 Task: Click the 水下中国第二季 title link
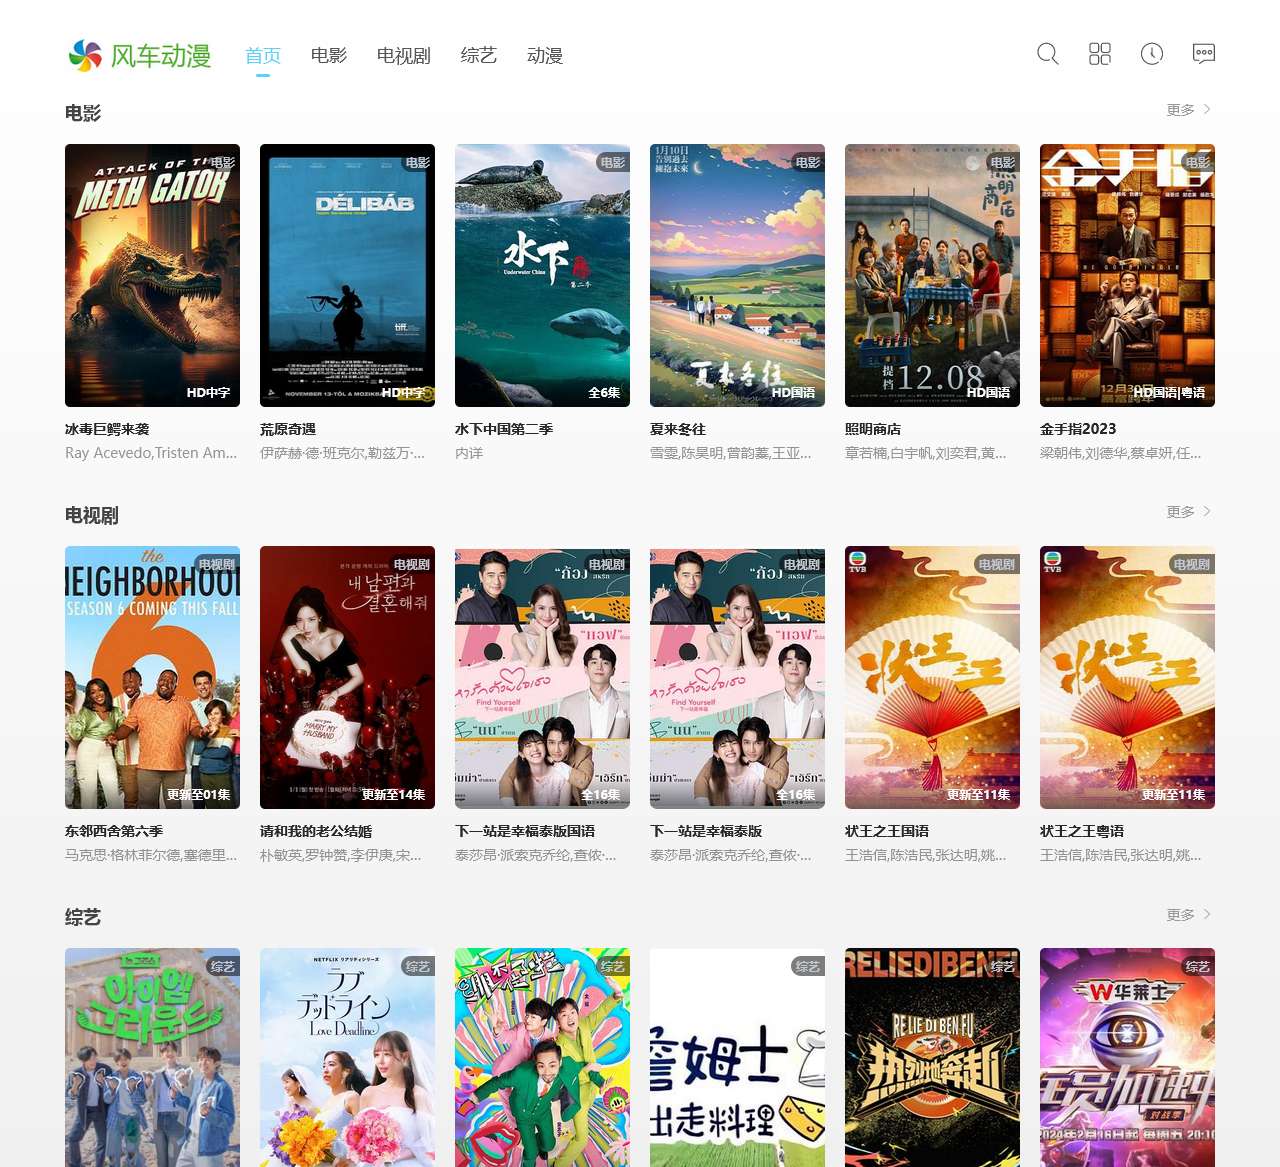click(x=504, y=429)
